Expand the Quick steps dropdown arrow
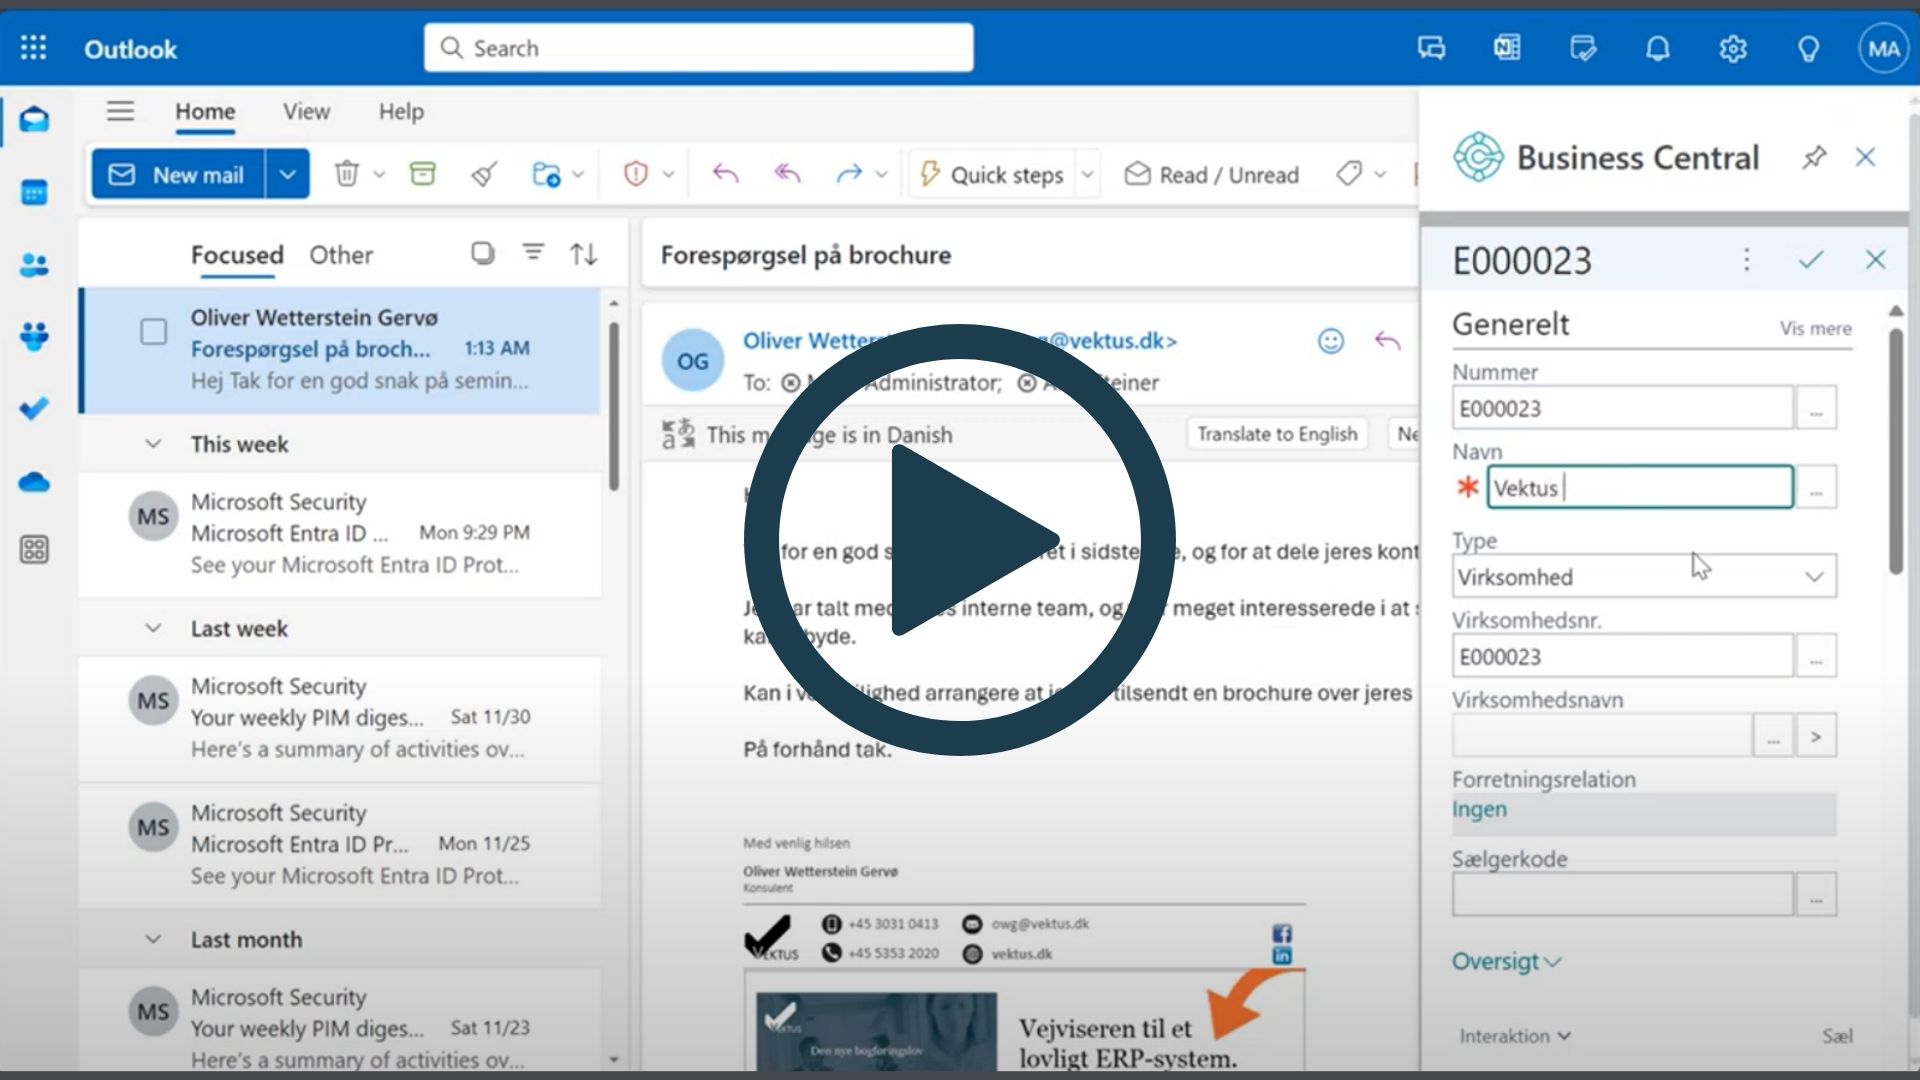The image size is (1920, 1080). 1087,174
